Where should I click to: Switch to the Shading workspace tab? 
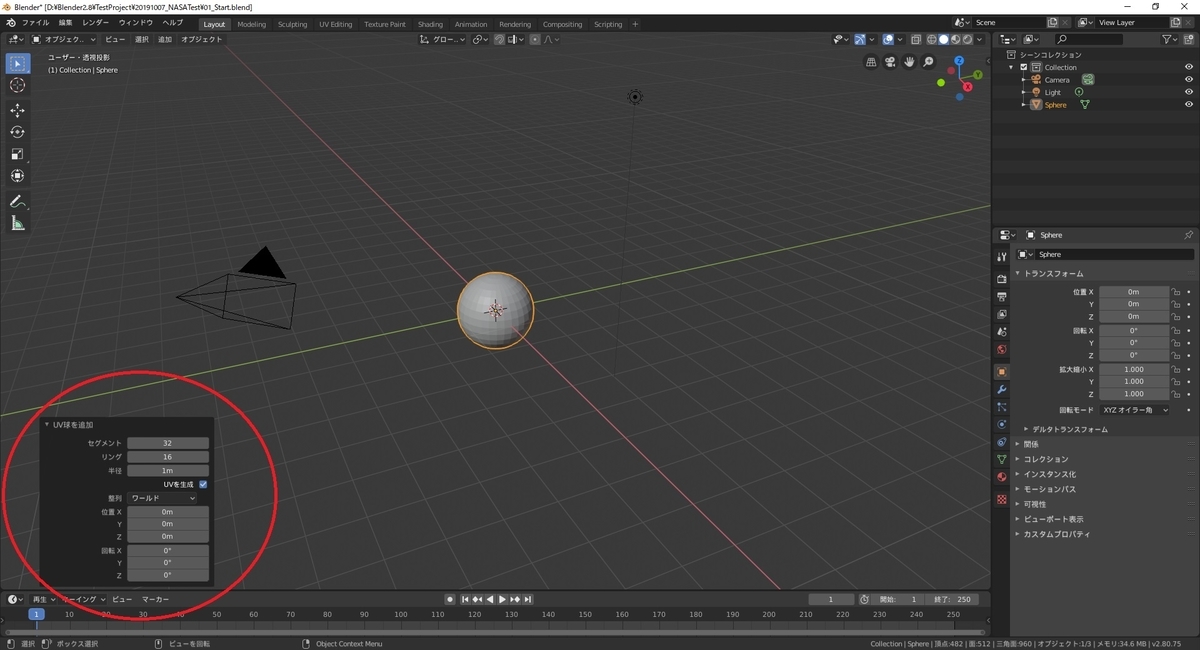pos(430,24)
